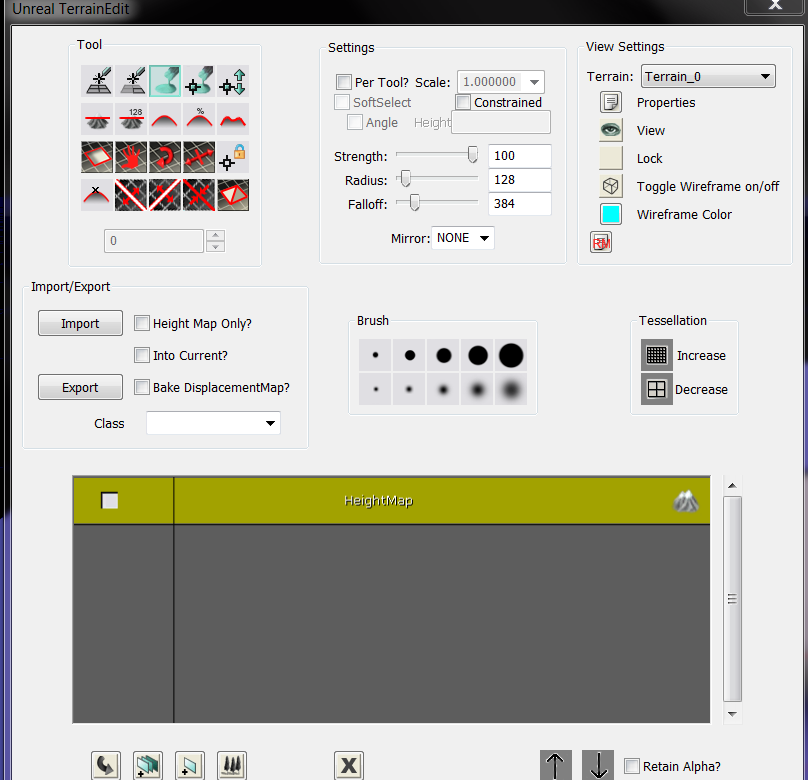Select the Smooth tool with plain red arc

click(165, 119)
